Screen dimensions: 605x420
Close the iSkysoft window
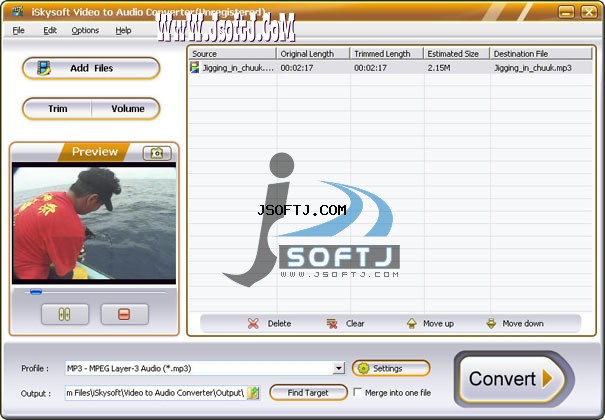[589, 12]
